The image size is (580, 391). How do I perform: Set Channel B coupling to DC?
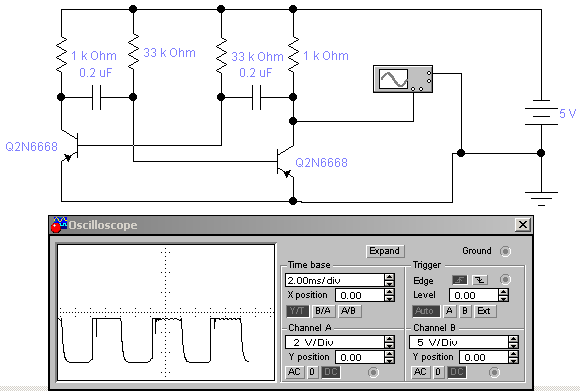(x=456, y=372)
